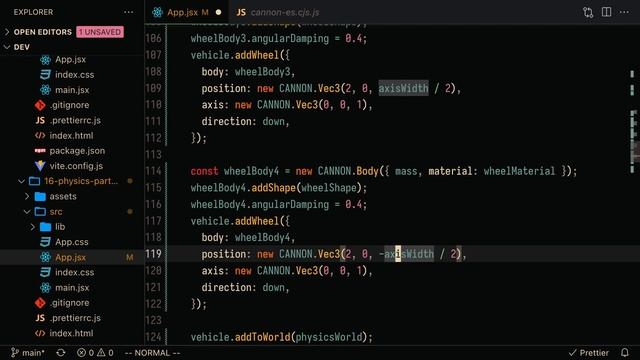This screenshot has height=360, width=640.
Task: Click the HTML icon beside the first index.html
Action: (x=40, y=136)
